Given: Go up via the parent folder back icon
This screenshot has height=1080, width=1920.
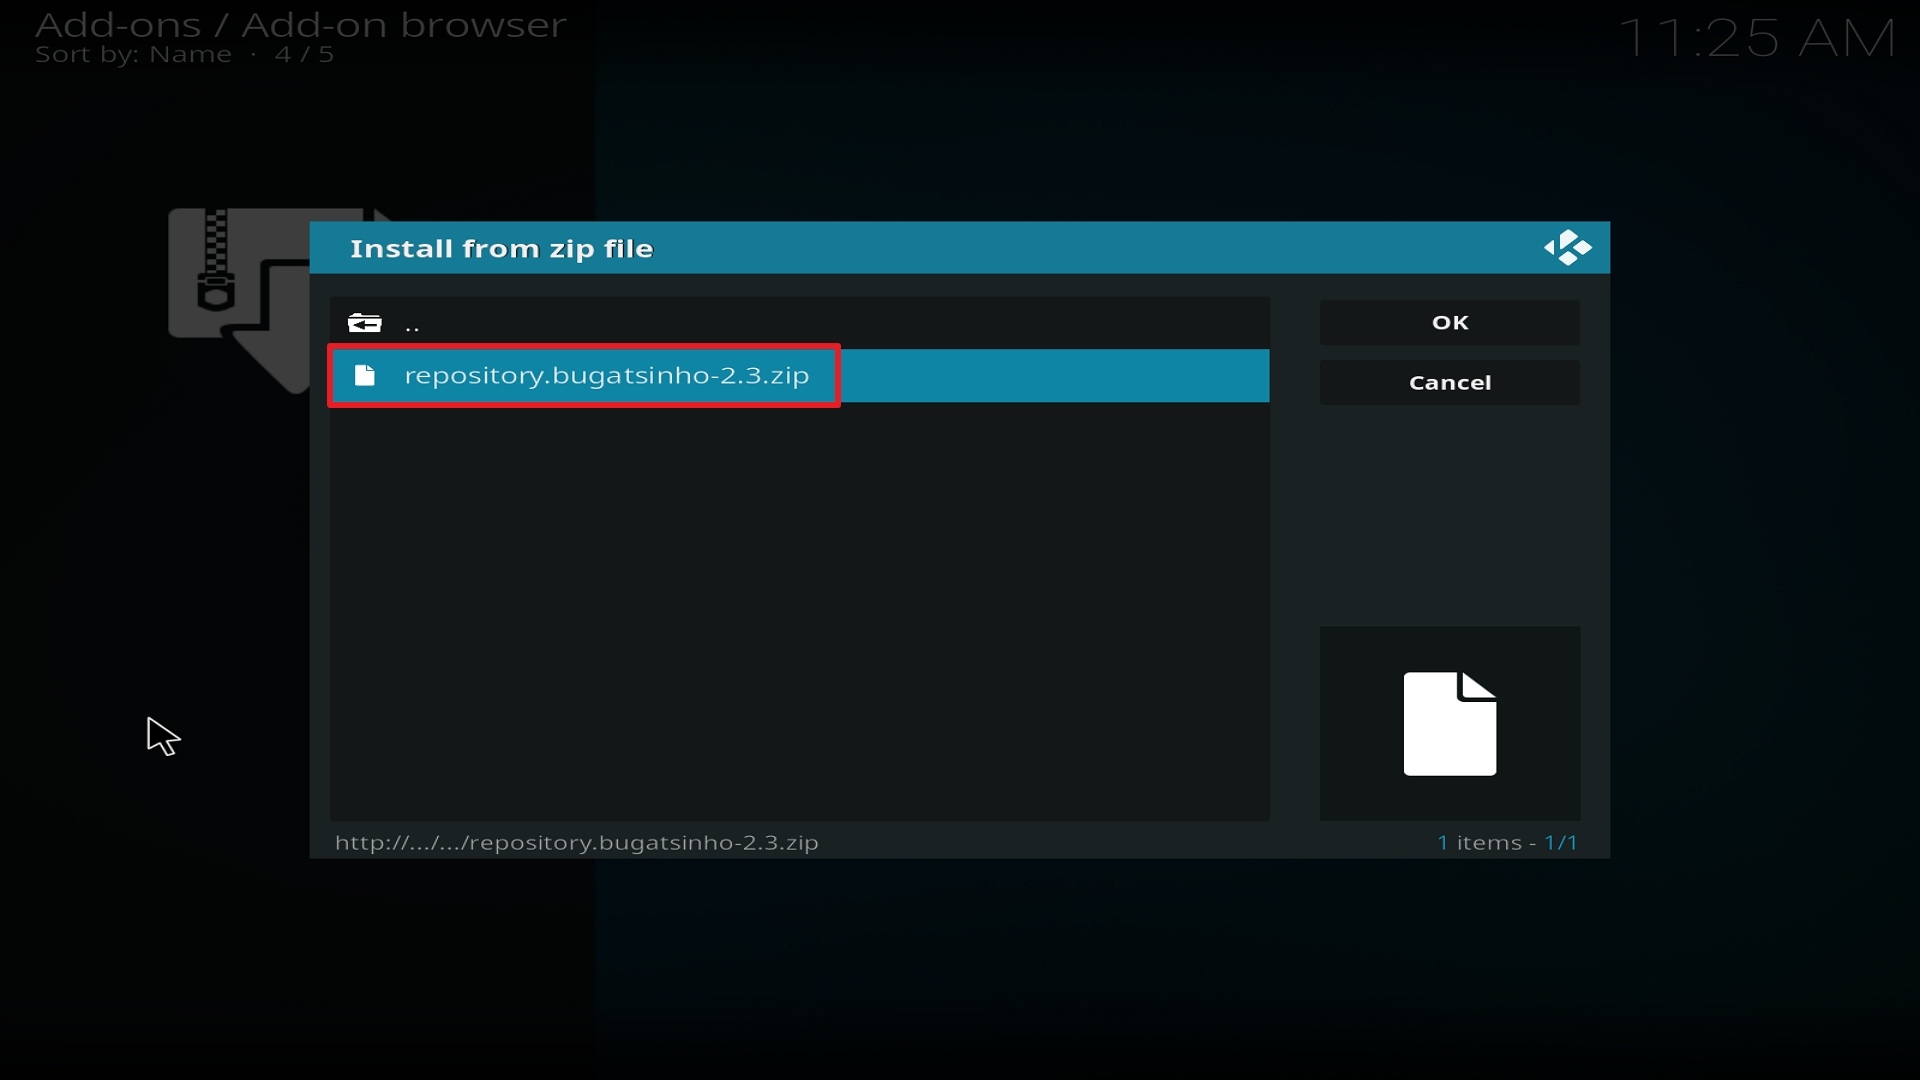Looking at the screenshot, I should point(365,323).
